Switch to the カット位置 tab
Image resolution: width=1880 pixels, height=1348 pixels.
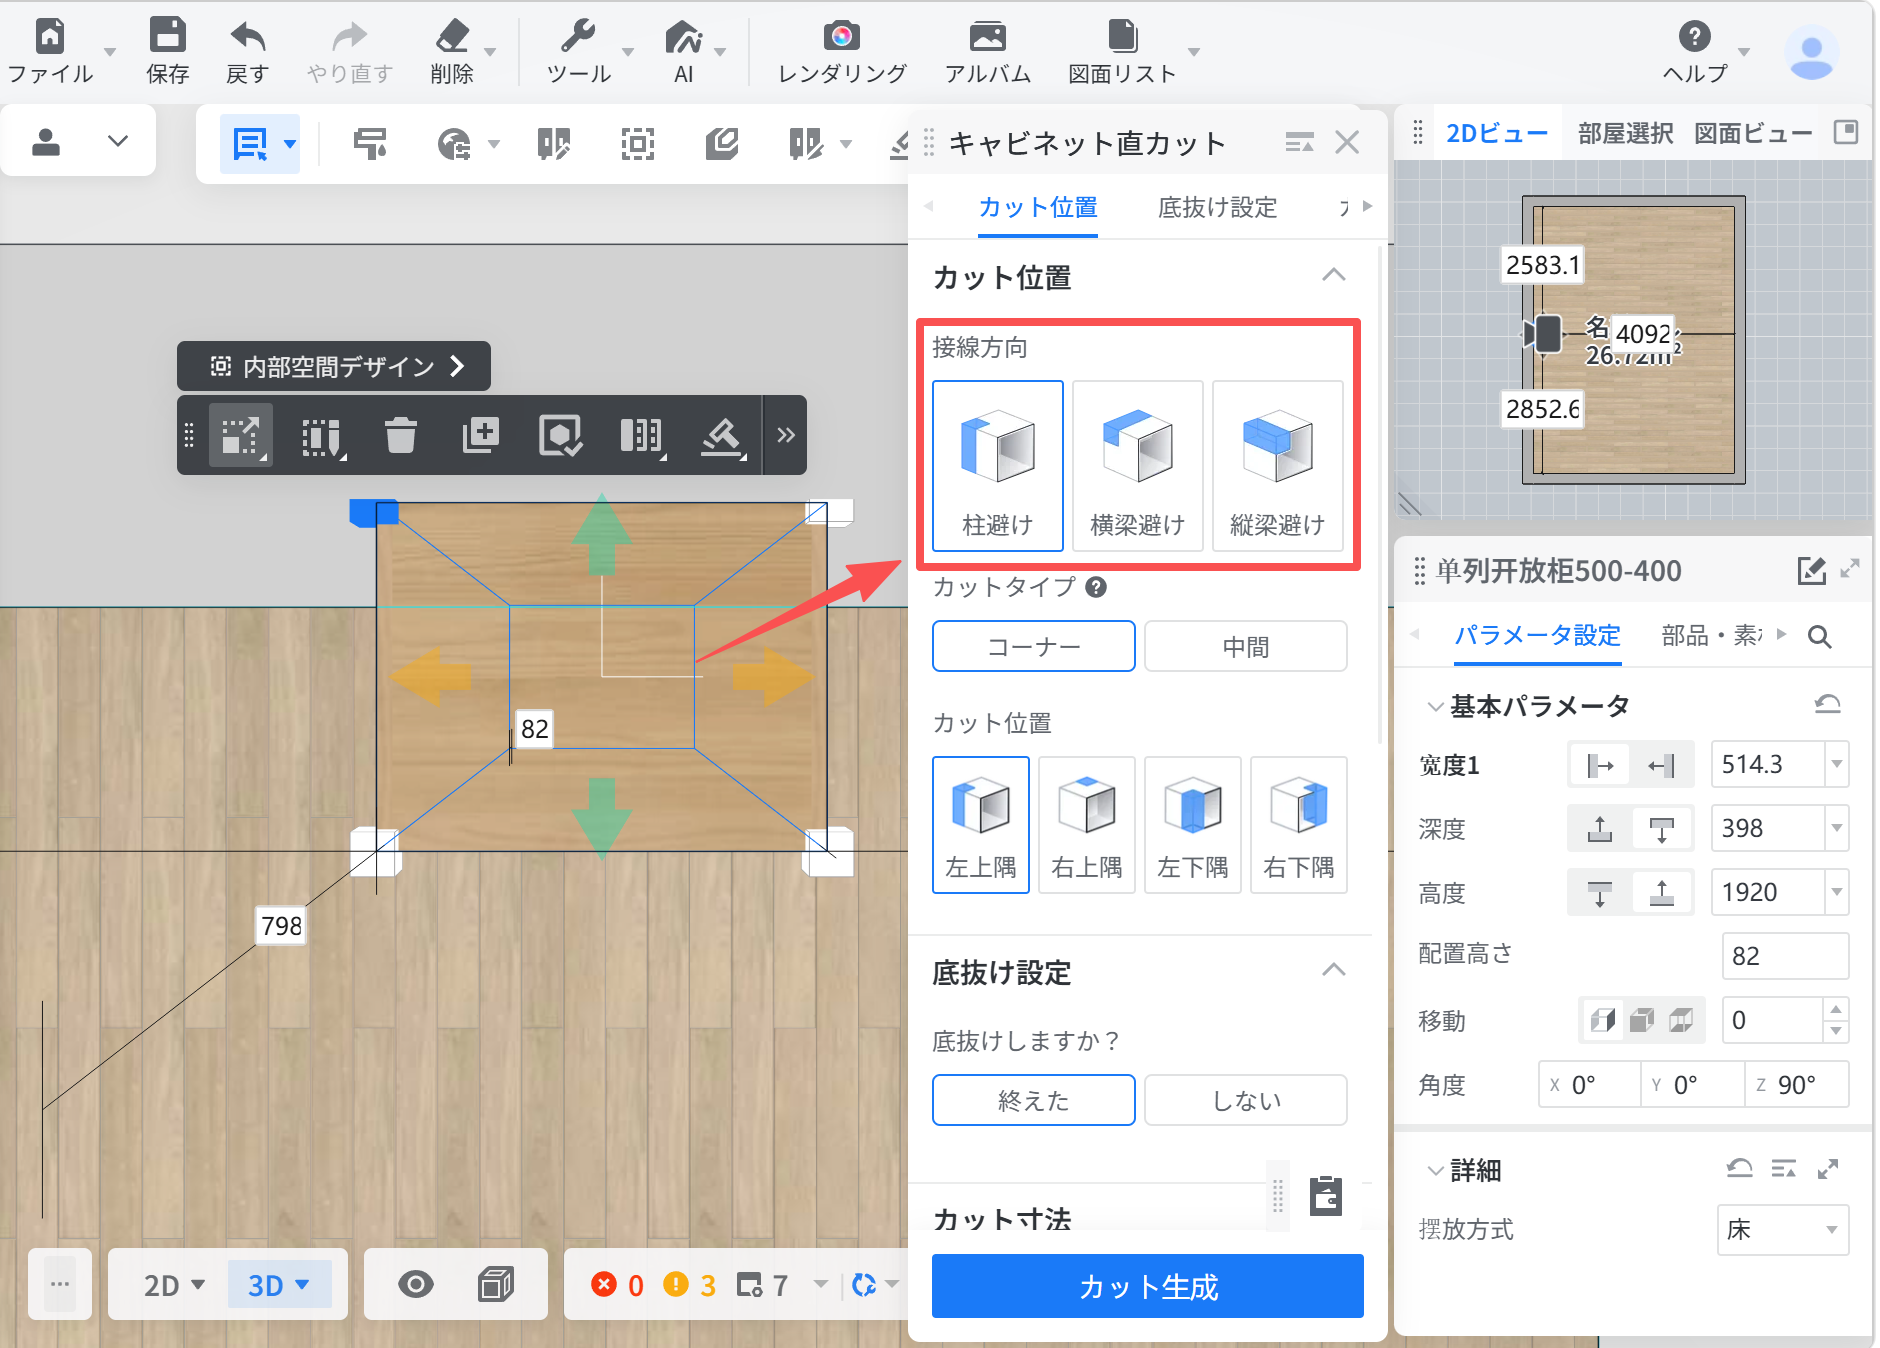[x=1037, y=207]
